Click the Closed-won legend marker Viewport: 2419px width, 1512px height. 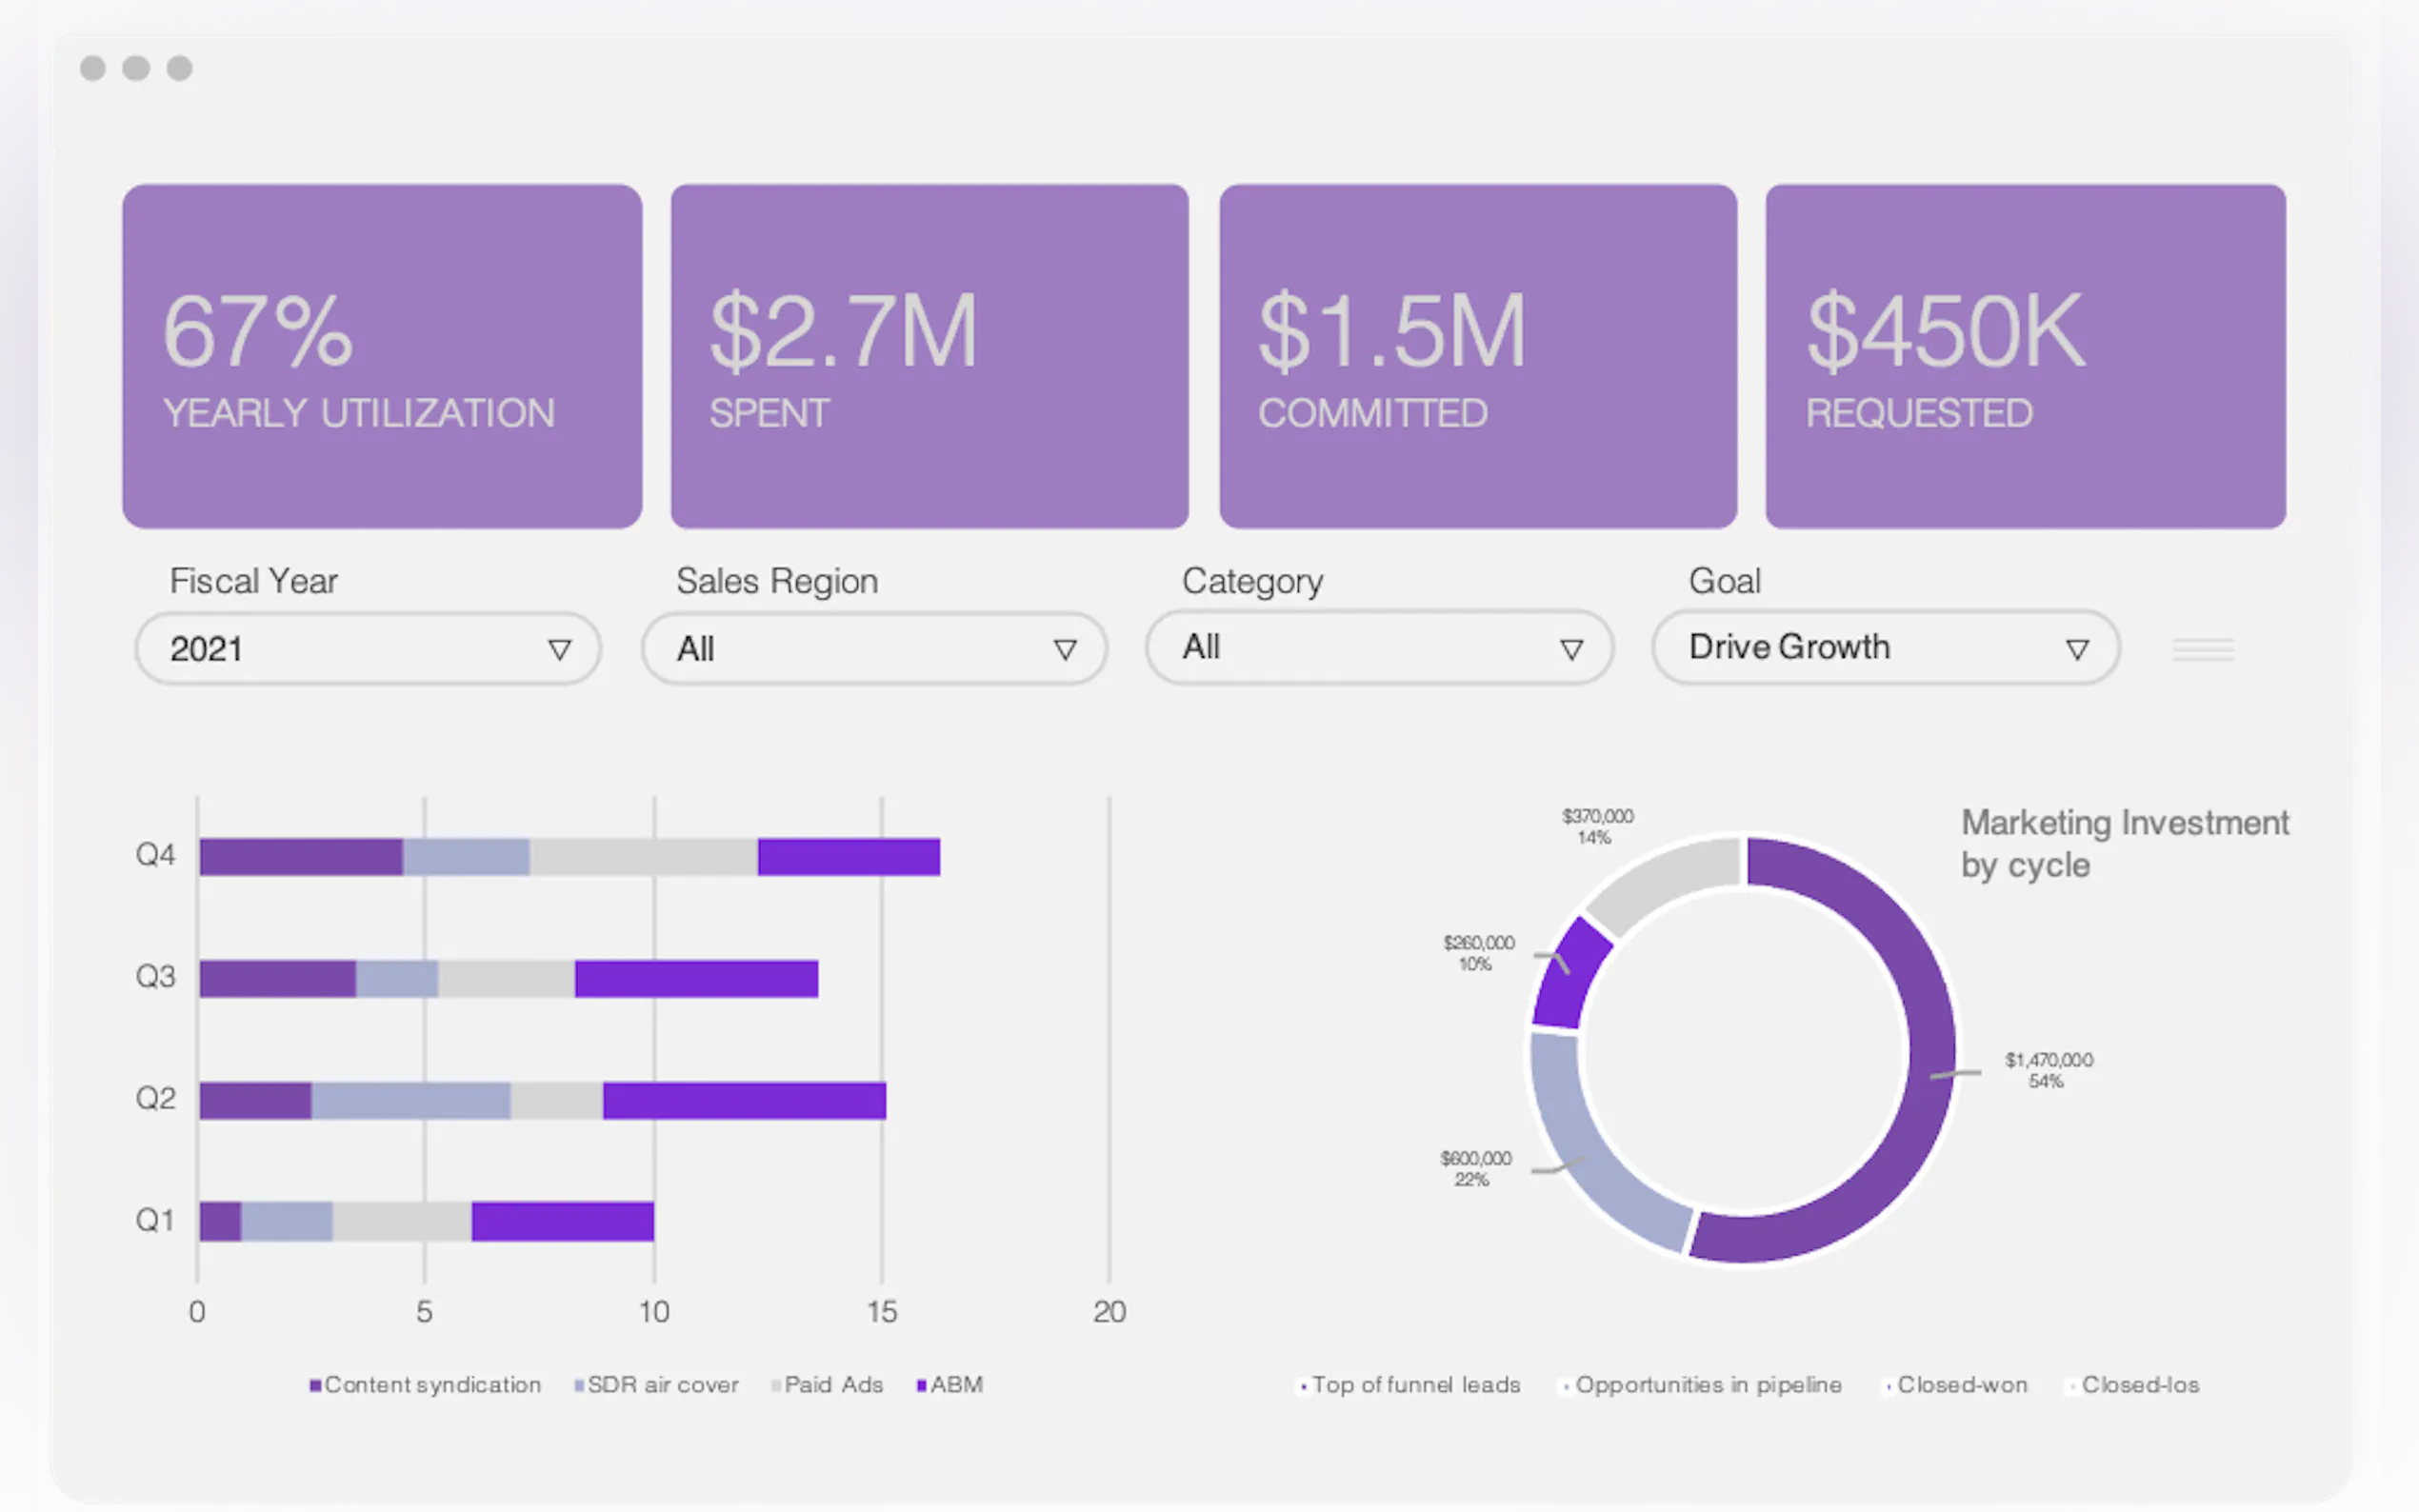1888,1386
